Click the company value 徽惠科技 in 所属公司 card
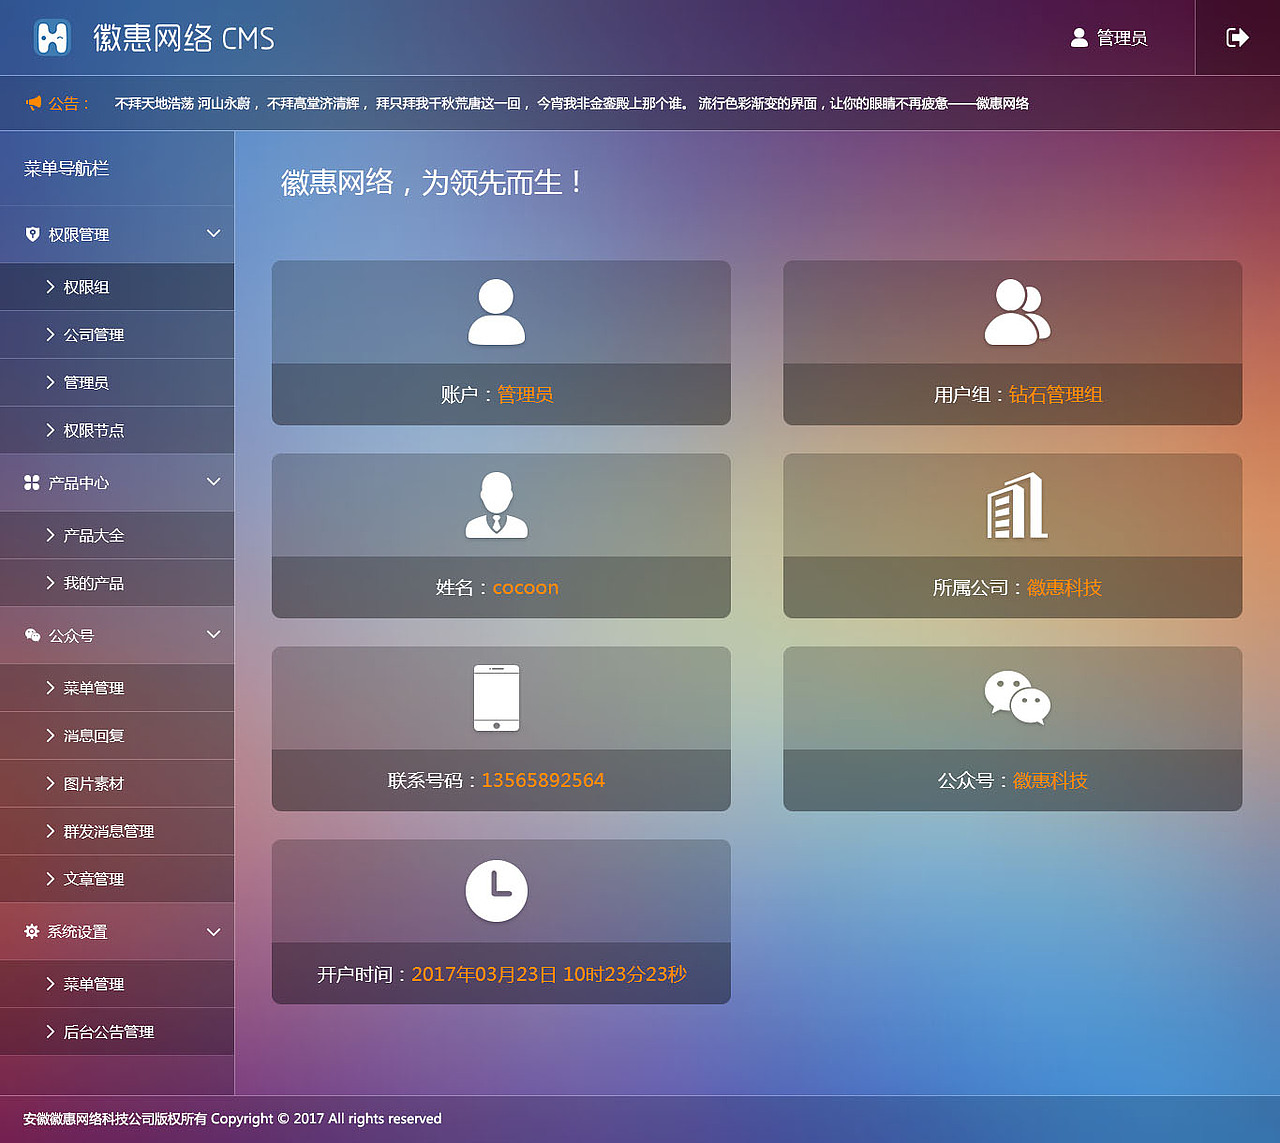This screenshot has width=1280, height=1143. (x=1065, y=587)
